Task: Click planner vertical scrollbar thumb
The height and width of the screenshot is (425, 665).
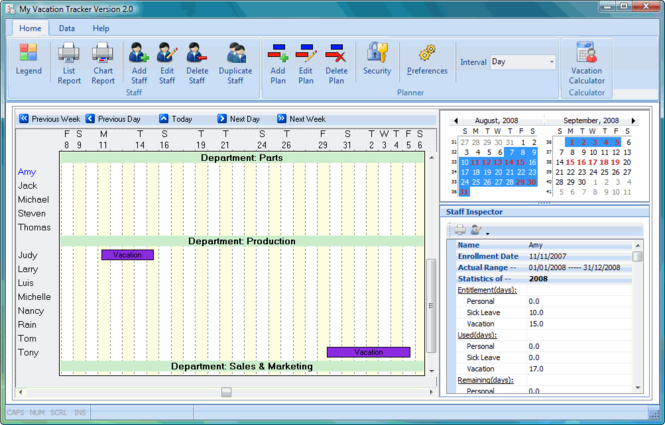Action: click(431, 306)
